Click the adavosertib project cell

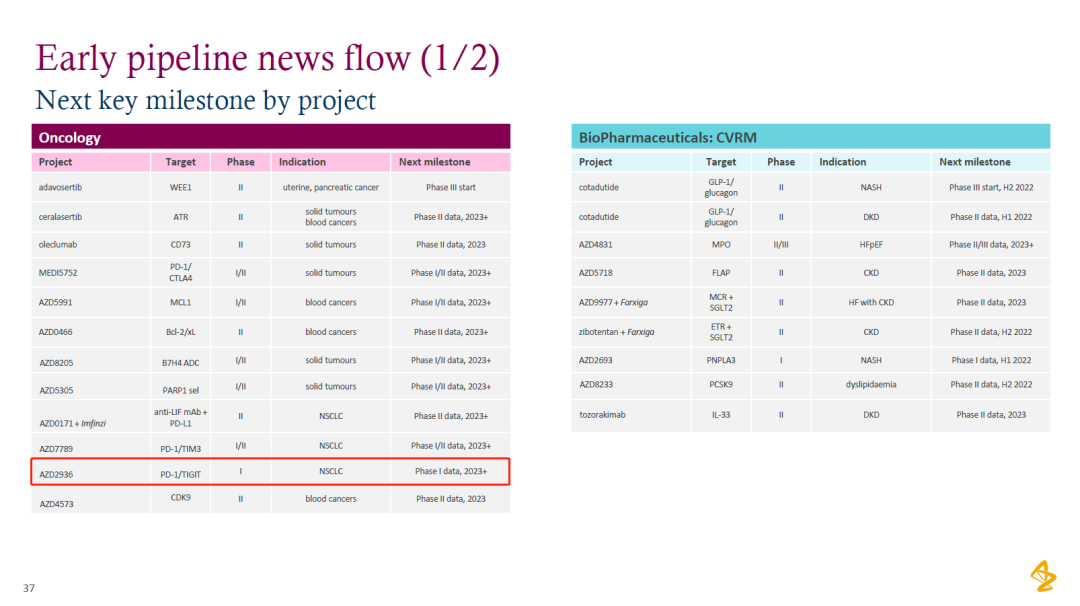(x=62, y=187)
